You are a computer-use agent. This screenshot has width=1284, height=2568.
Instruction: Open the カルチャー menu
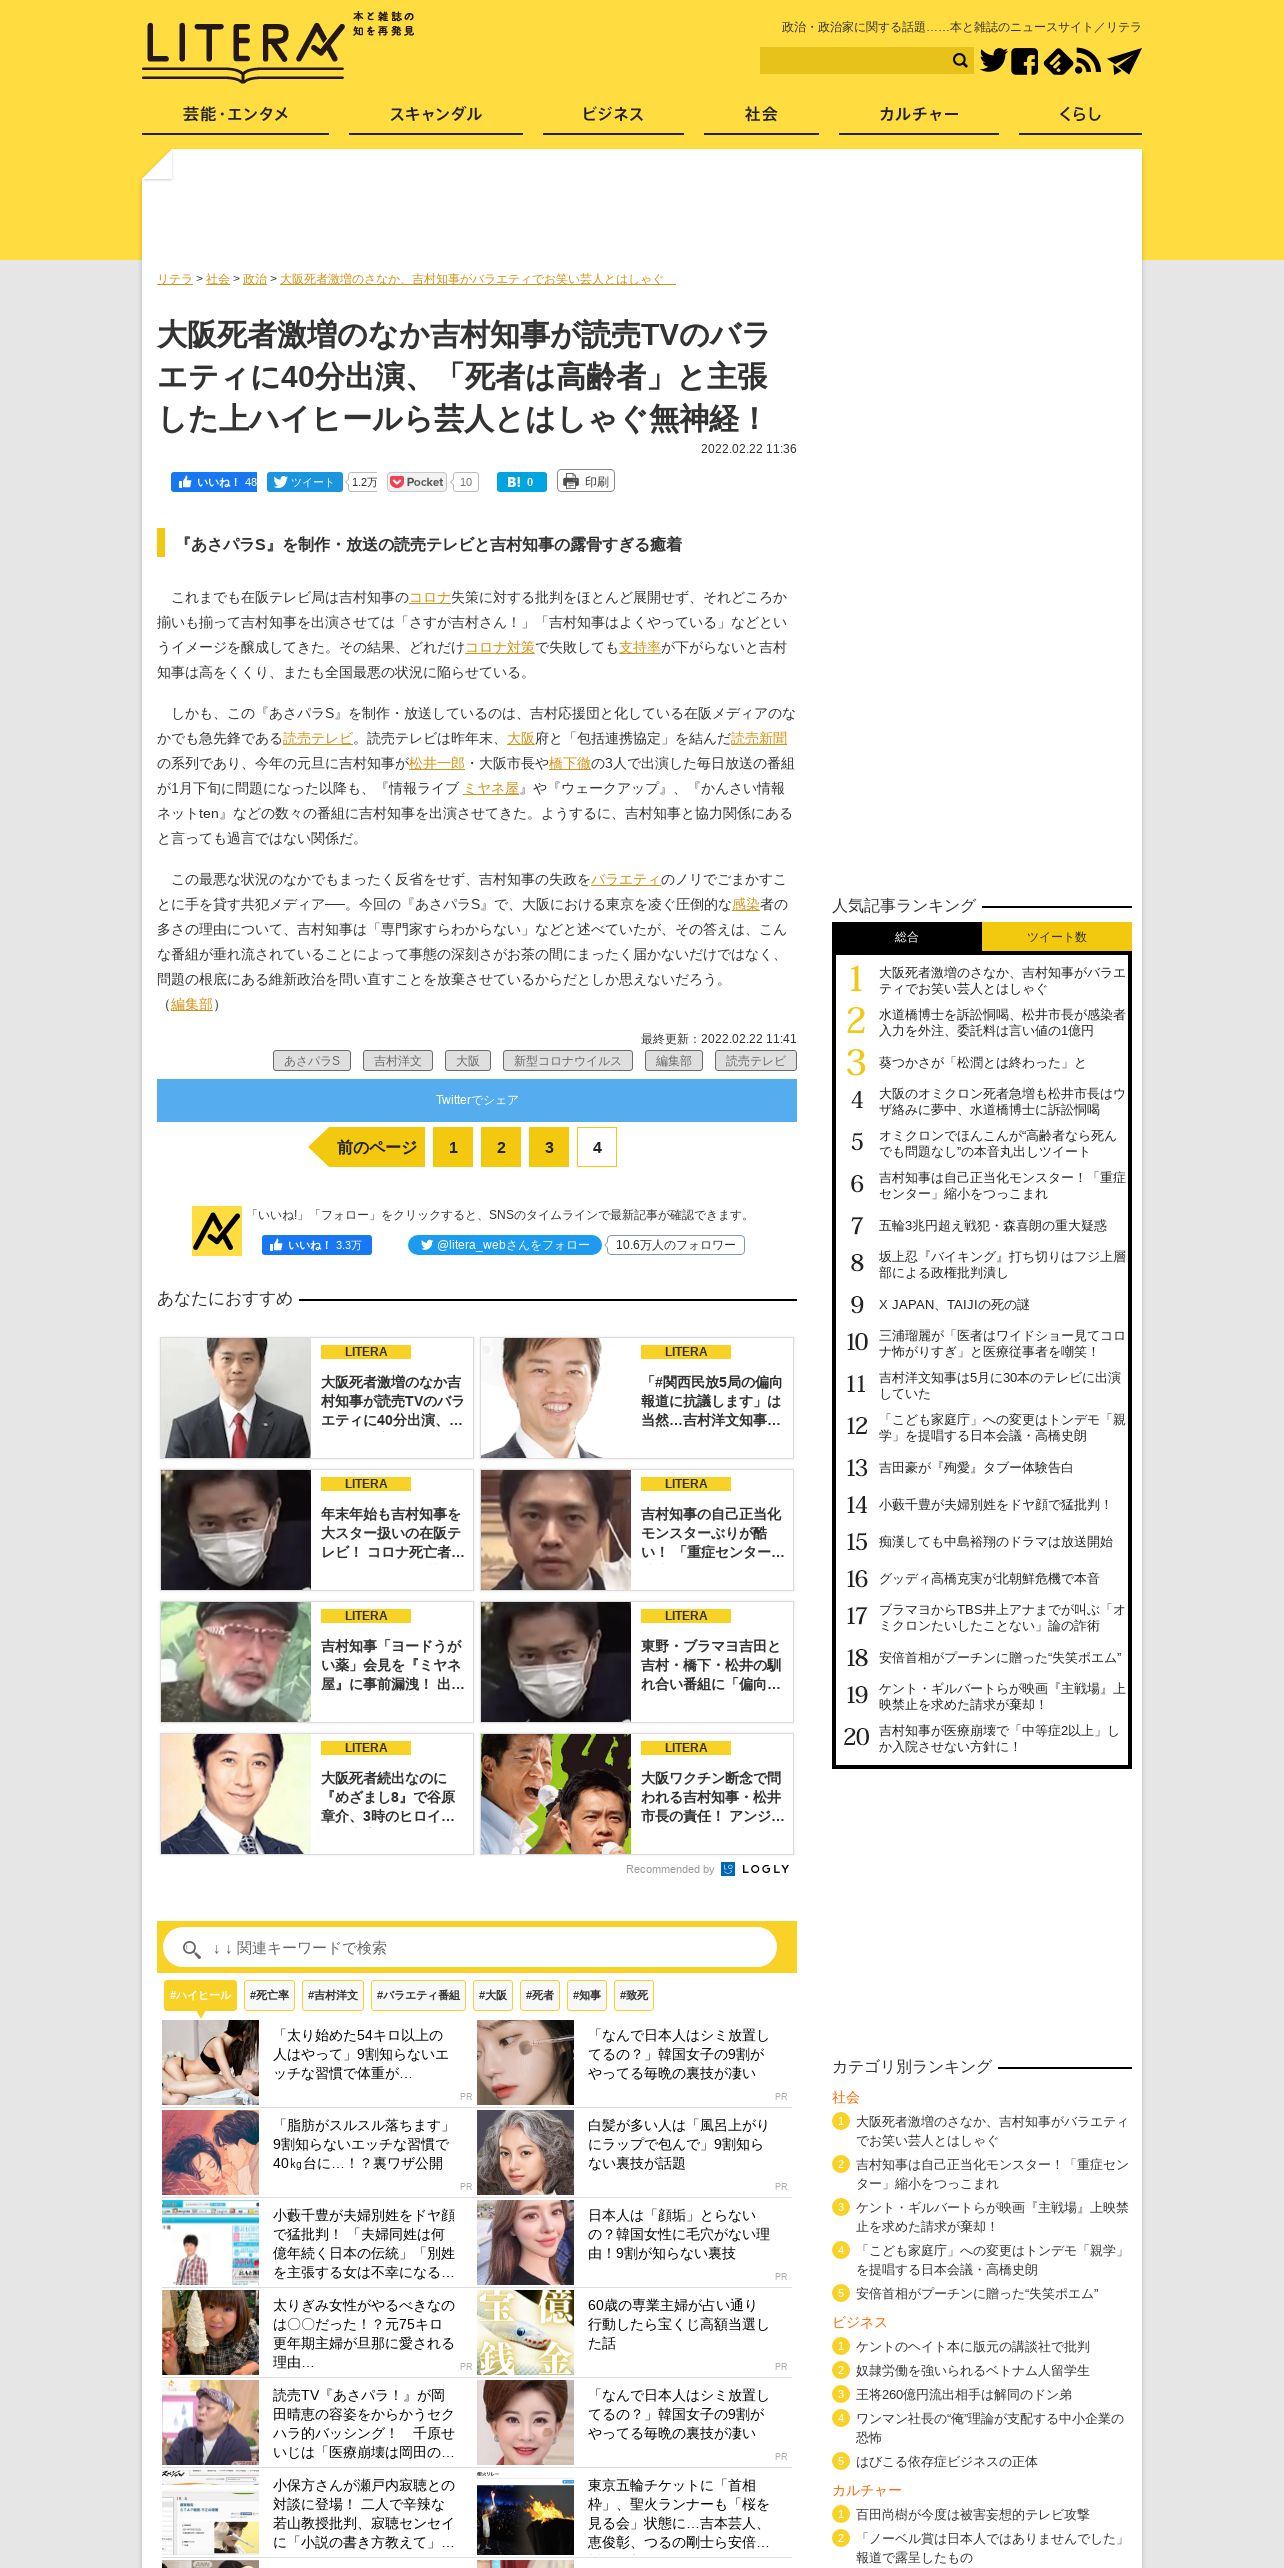[919, 115]
